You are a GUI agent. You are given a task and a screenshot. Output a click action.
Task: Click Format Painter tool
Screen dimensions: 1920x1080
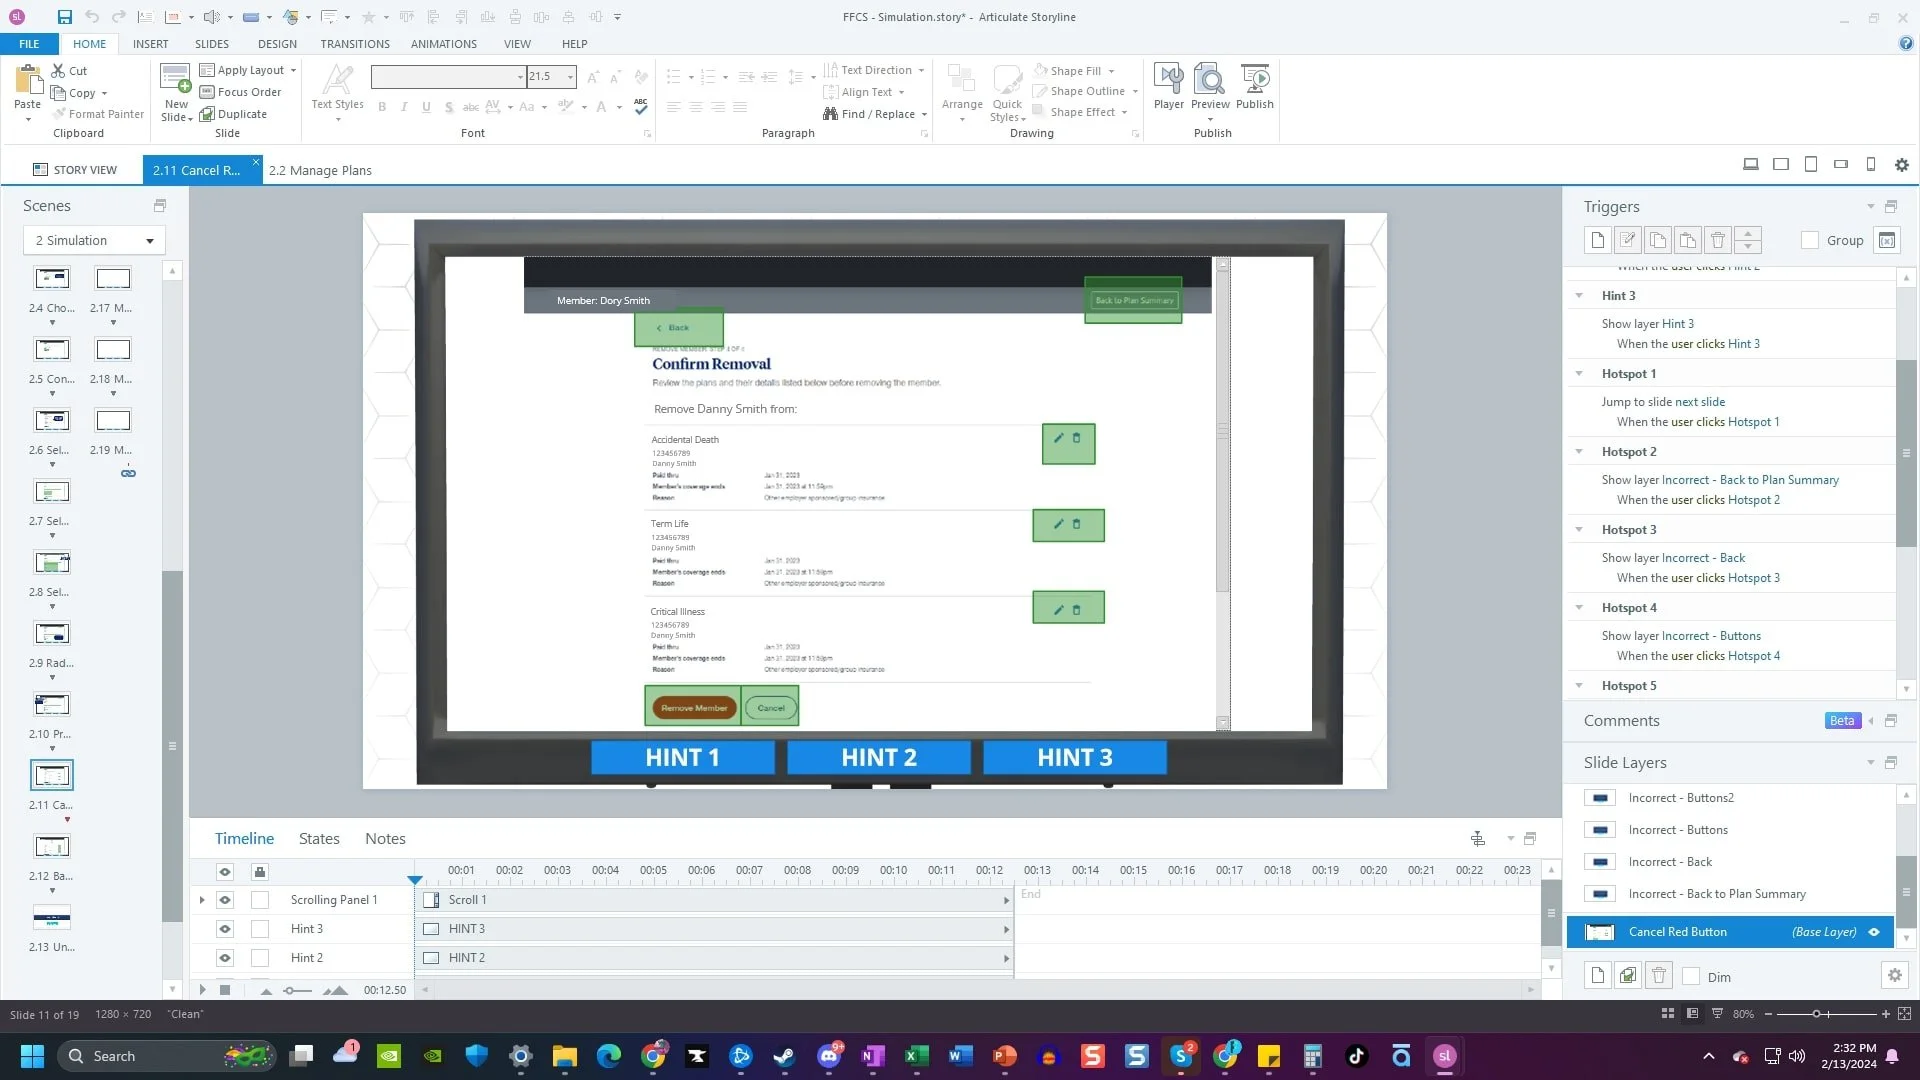pos(98,114)
